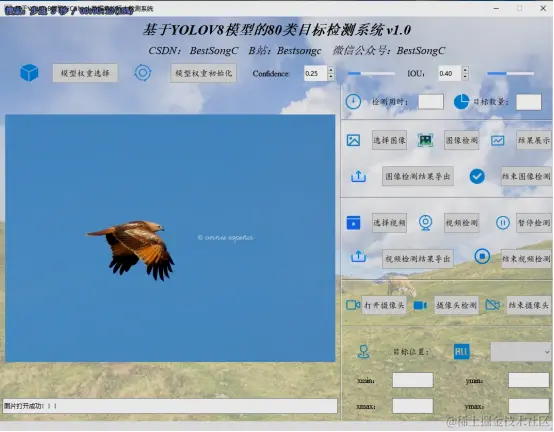Click the solid blue camera icon

pyautogui.click(x=420, y=305)
